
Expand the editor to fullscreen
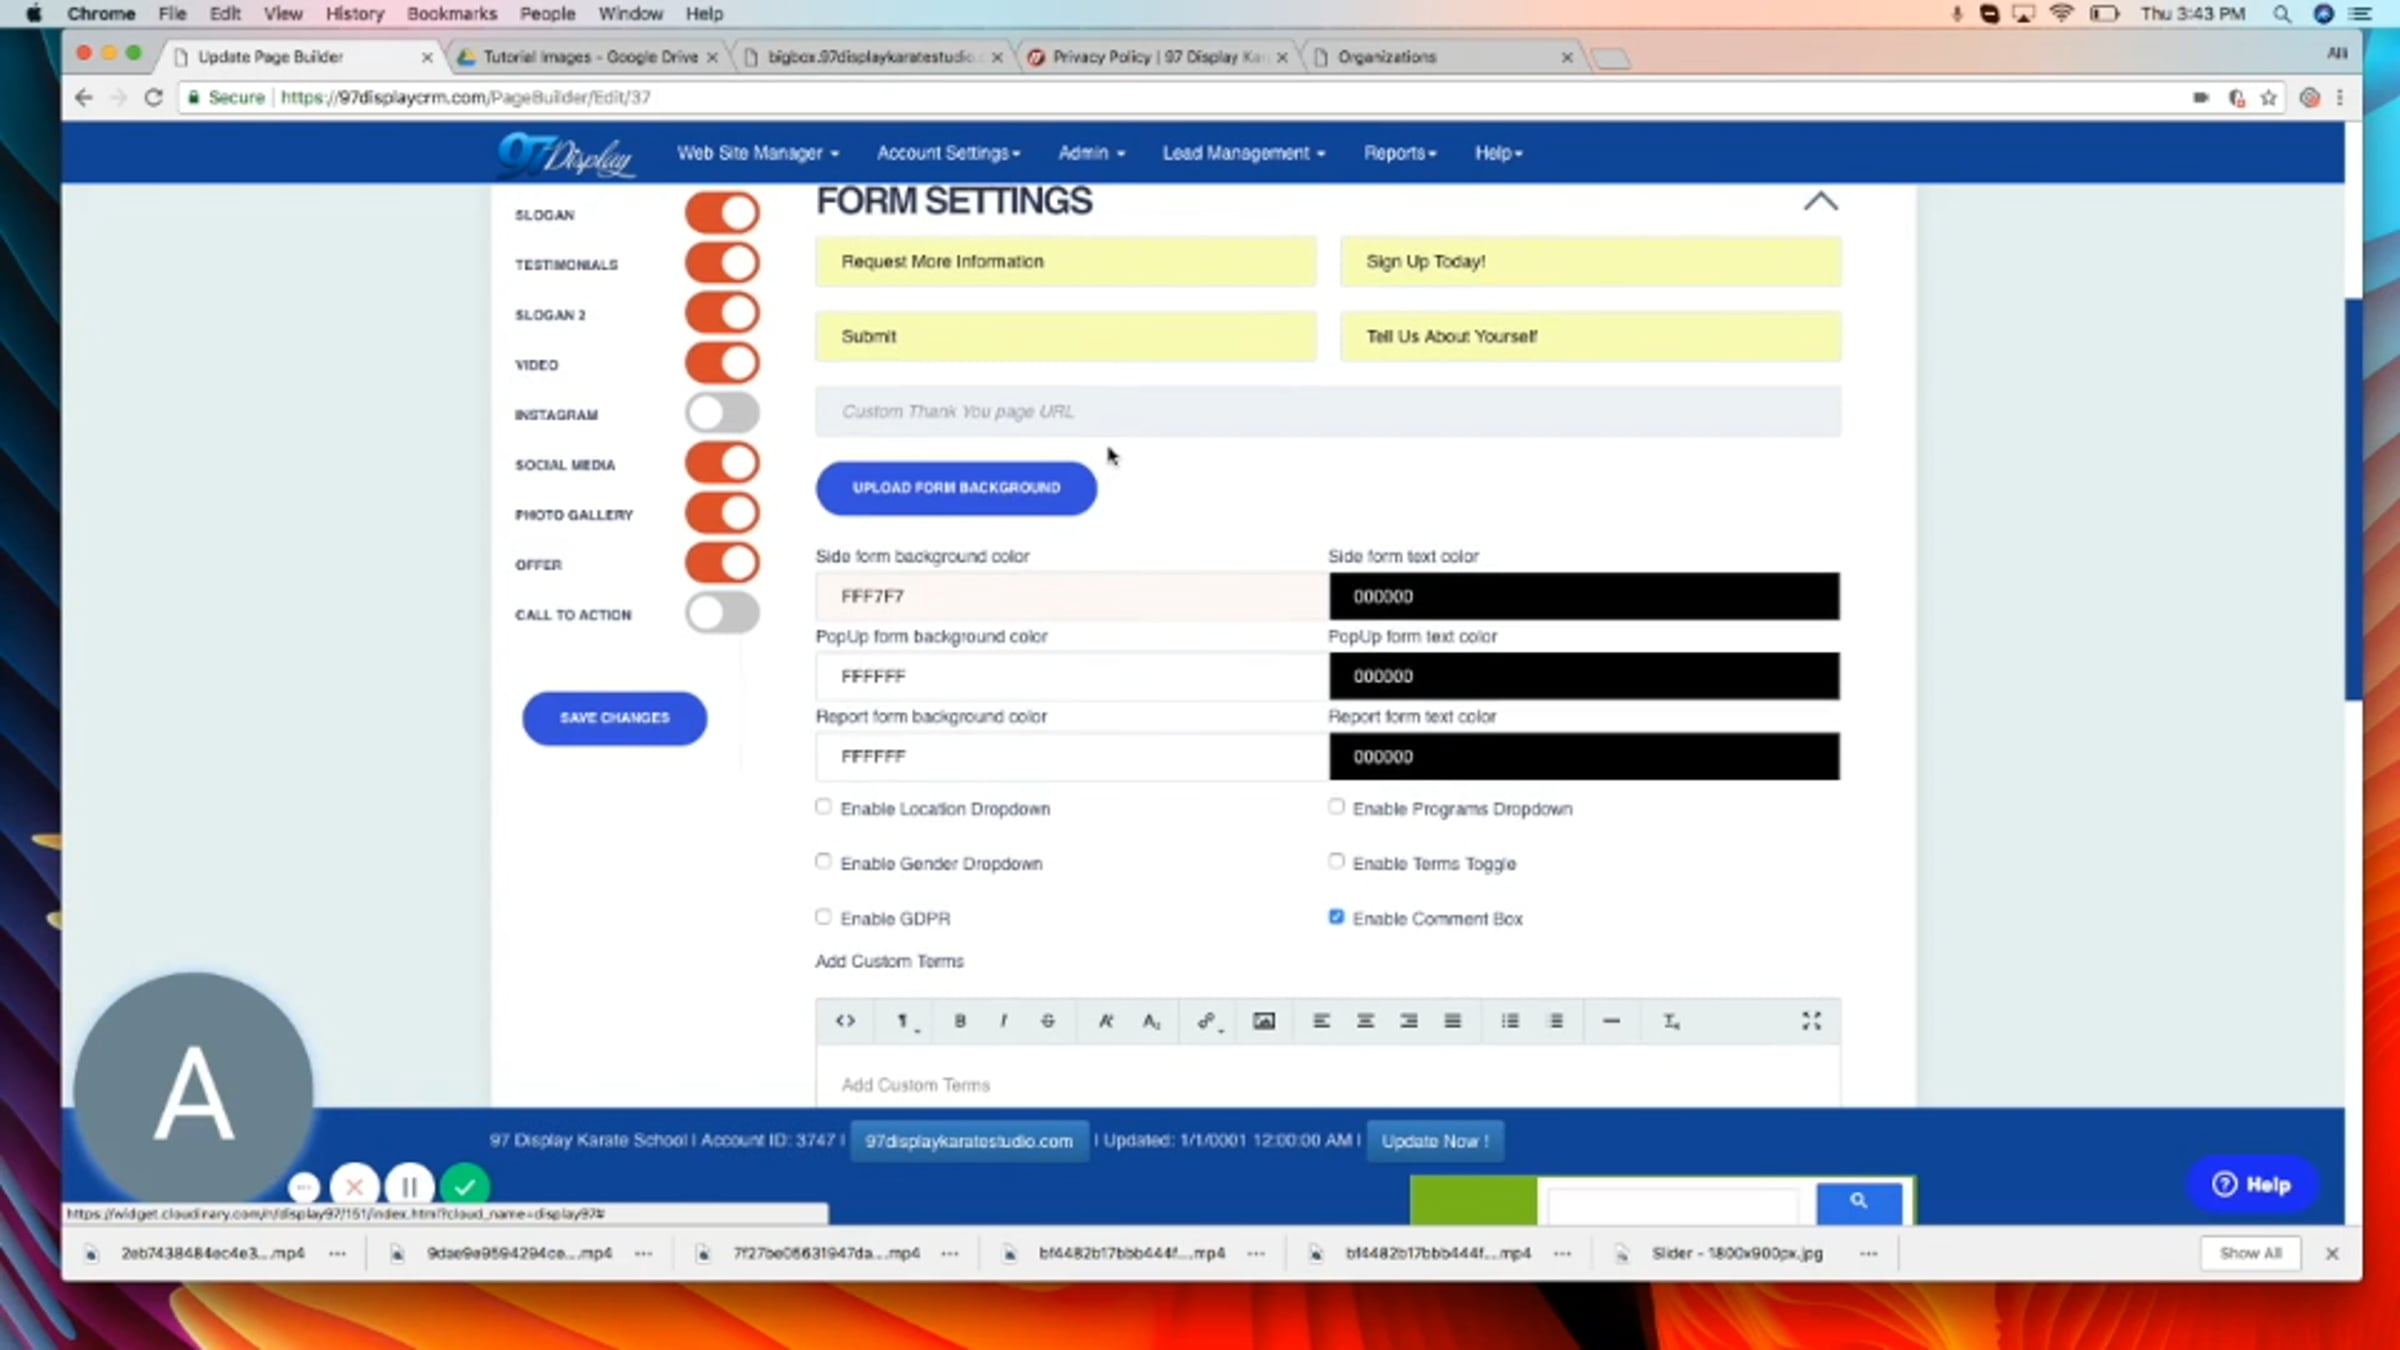click(x=1811, y=1021)
